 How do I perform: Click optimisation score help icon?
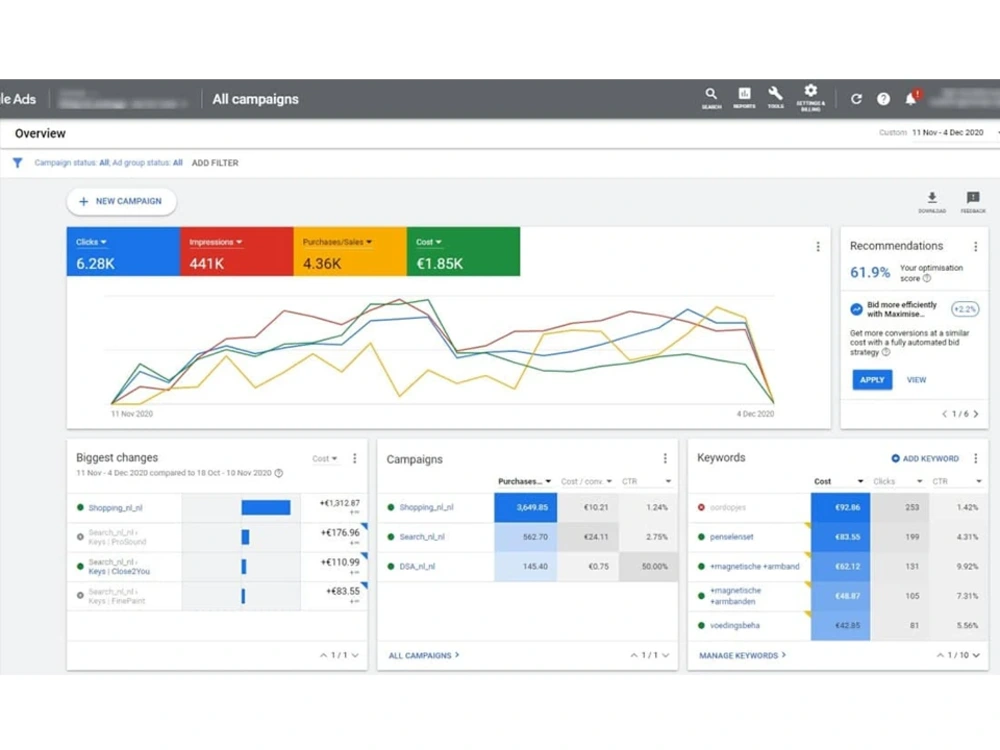pyautogui.click(x=927, y=279)
